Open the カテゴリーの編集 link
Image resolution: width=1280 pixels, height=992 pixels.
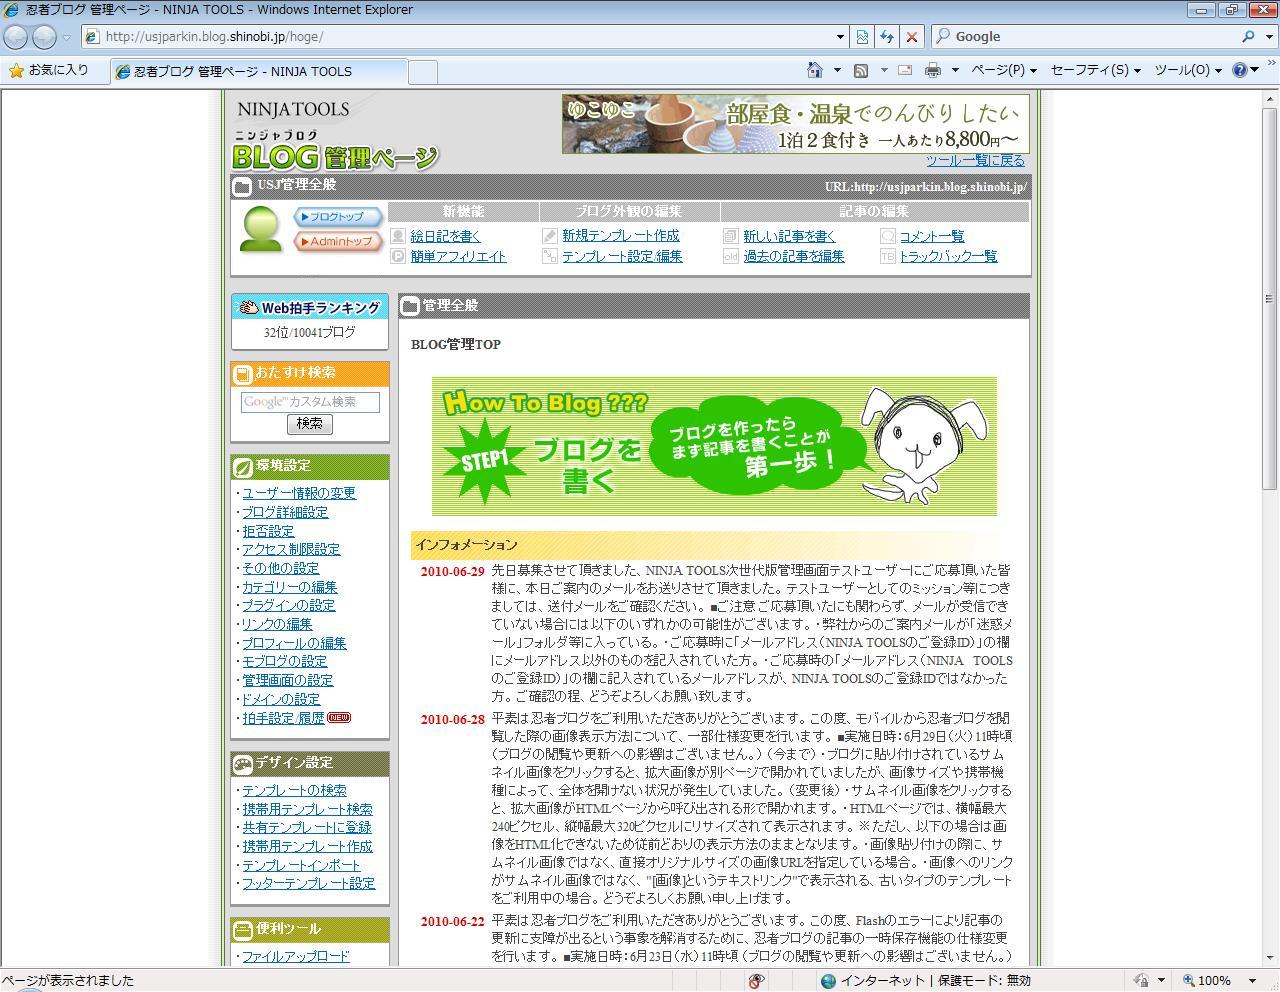pos(290,587)
